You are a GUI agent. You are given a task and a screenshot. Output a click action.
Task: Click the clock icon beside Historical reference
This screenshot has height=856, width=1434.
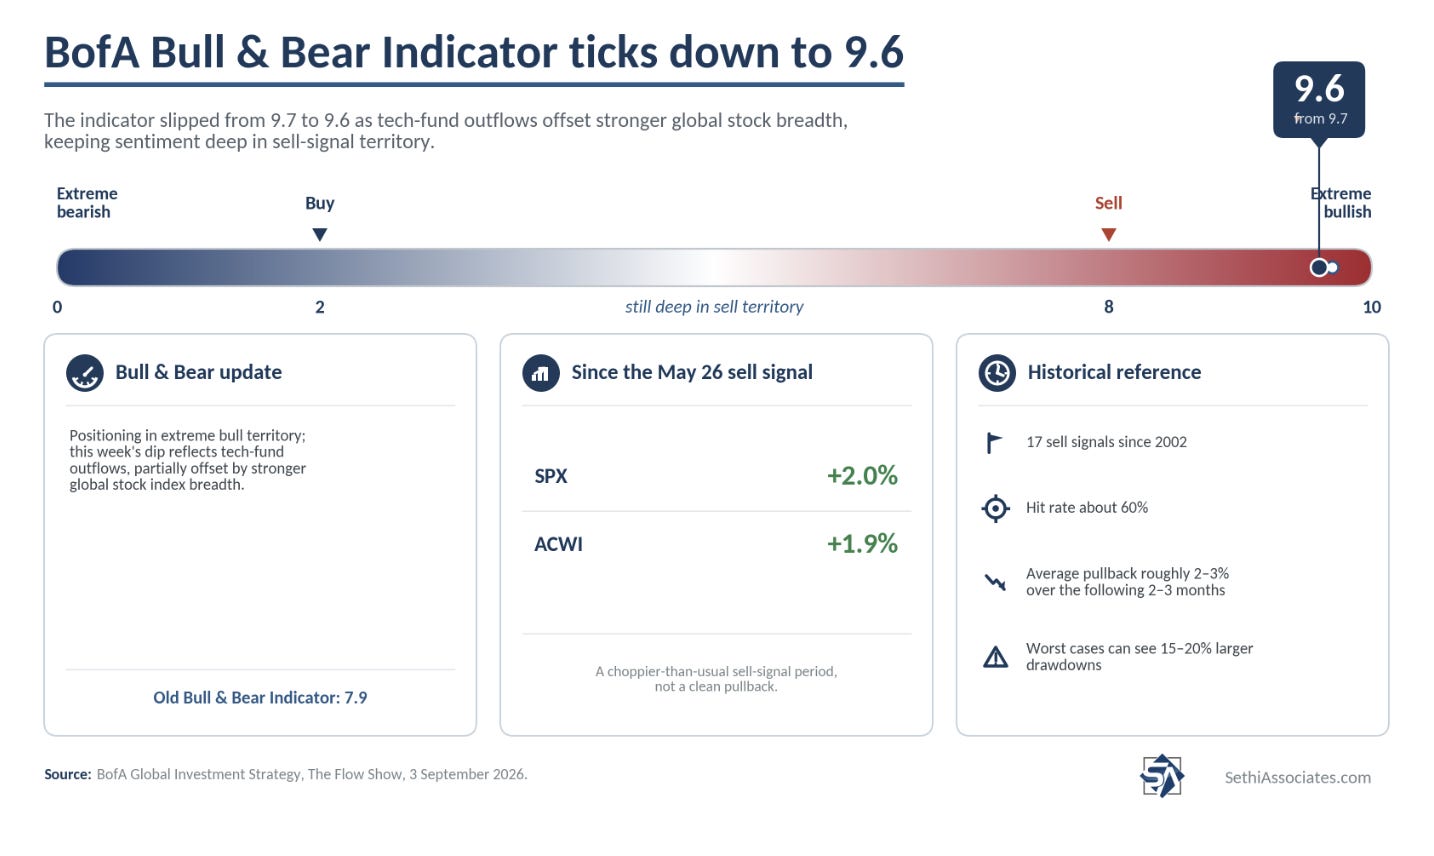[997, 373]
